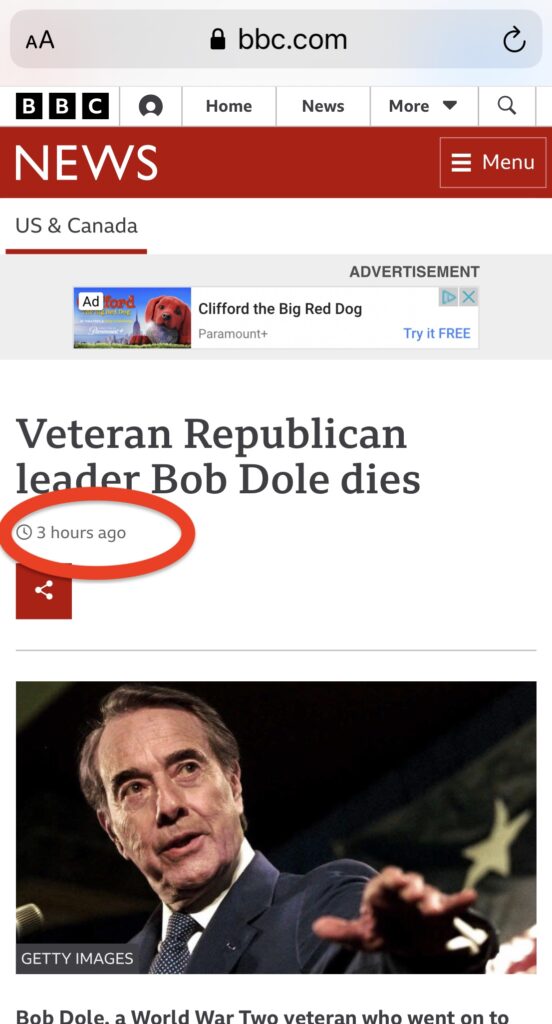Tap the NEWS banner heading
552x1024 pixels.
coord(86,162)
